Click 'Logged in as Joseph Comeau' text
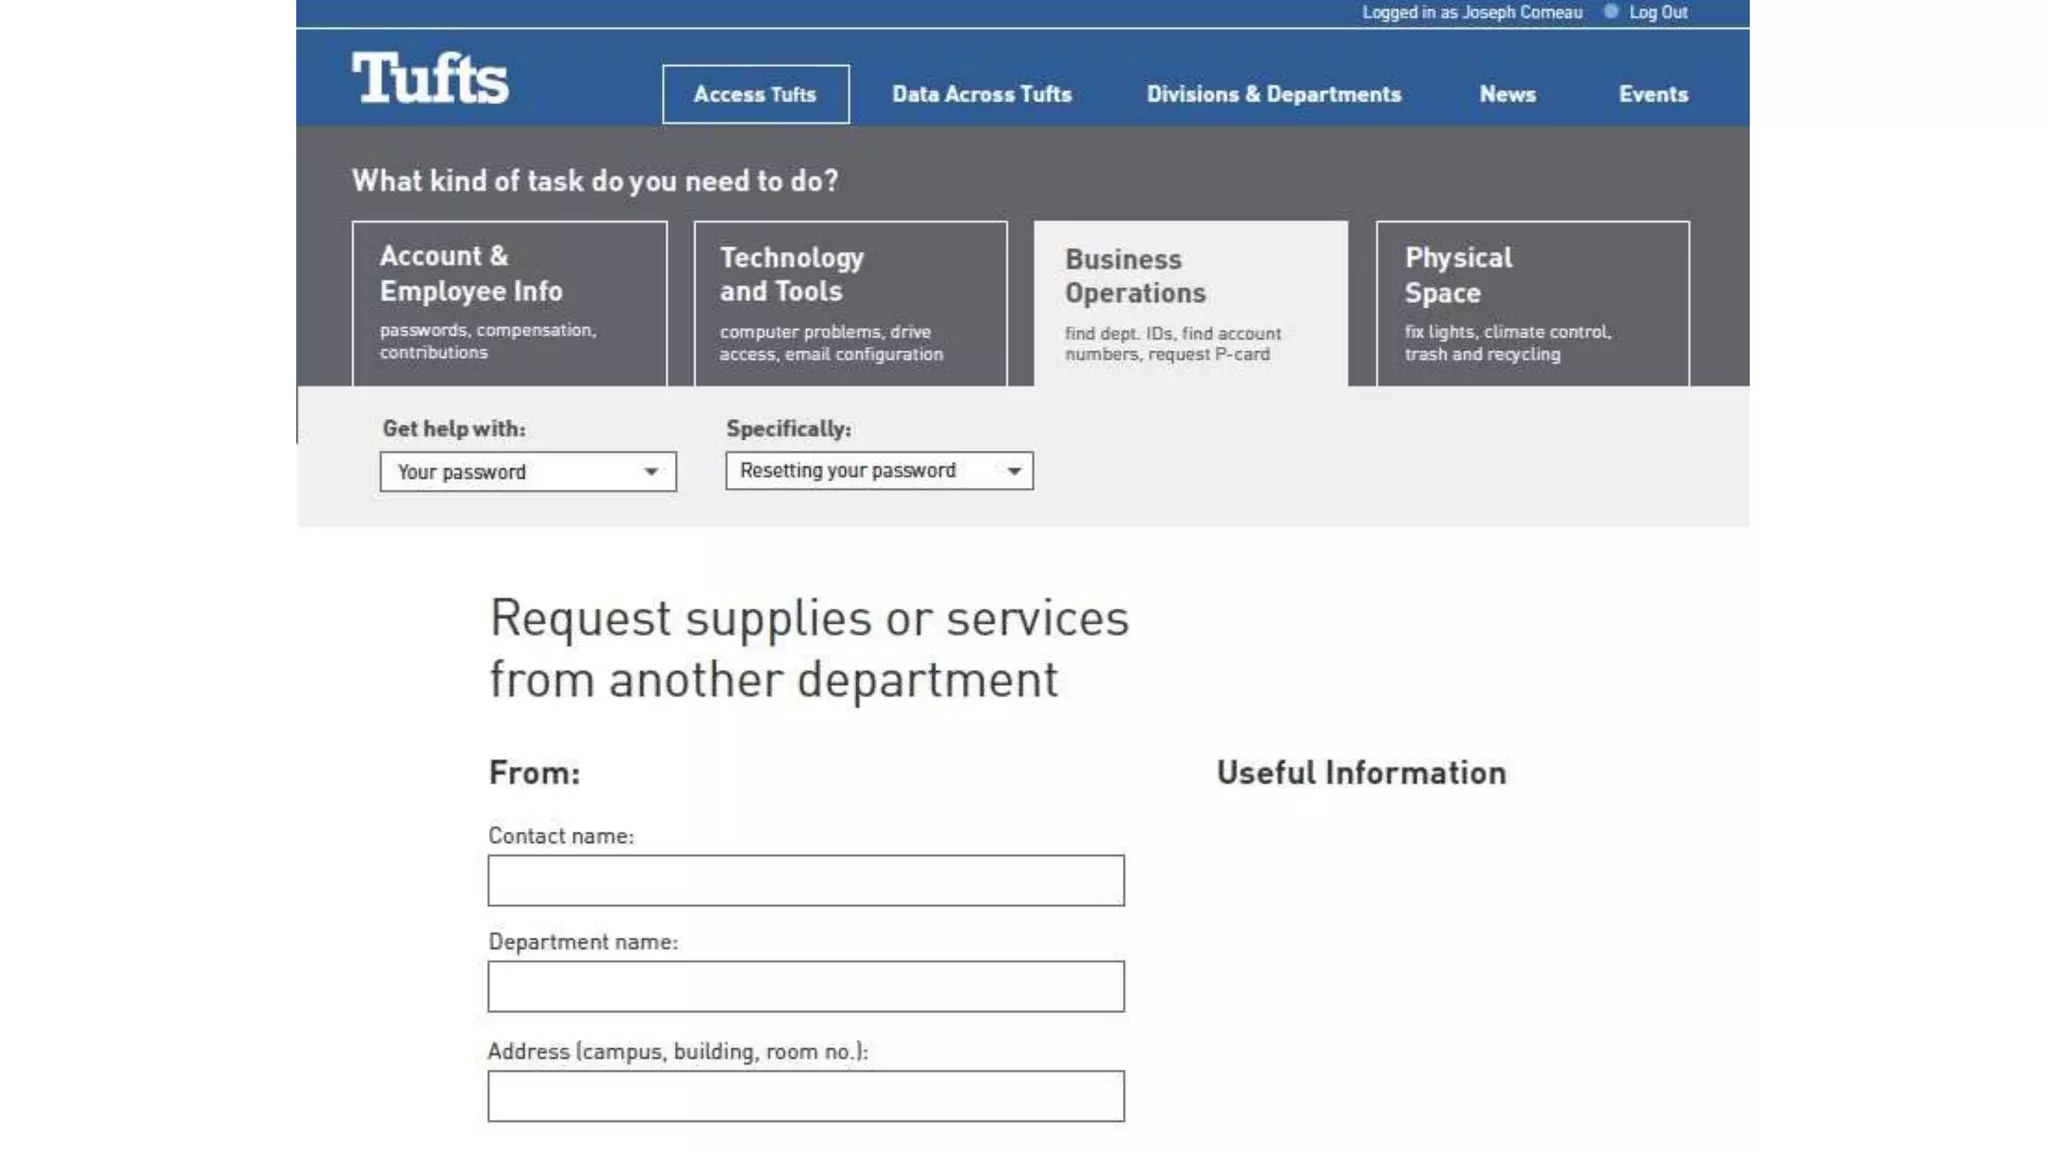 point(1472,12)
